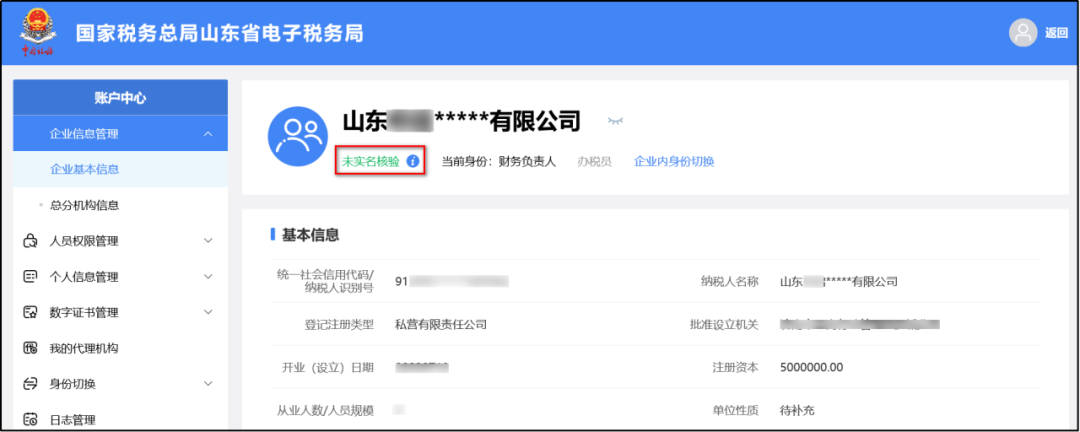Click the 纳税人名称 company name value
Screen dimensions: 1080x432
[x=839, y=281]
